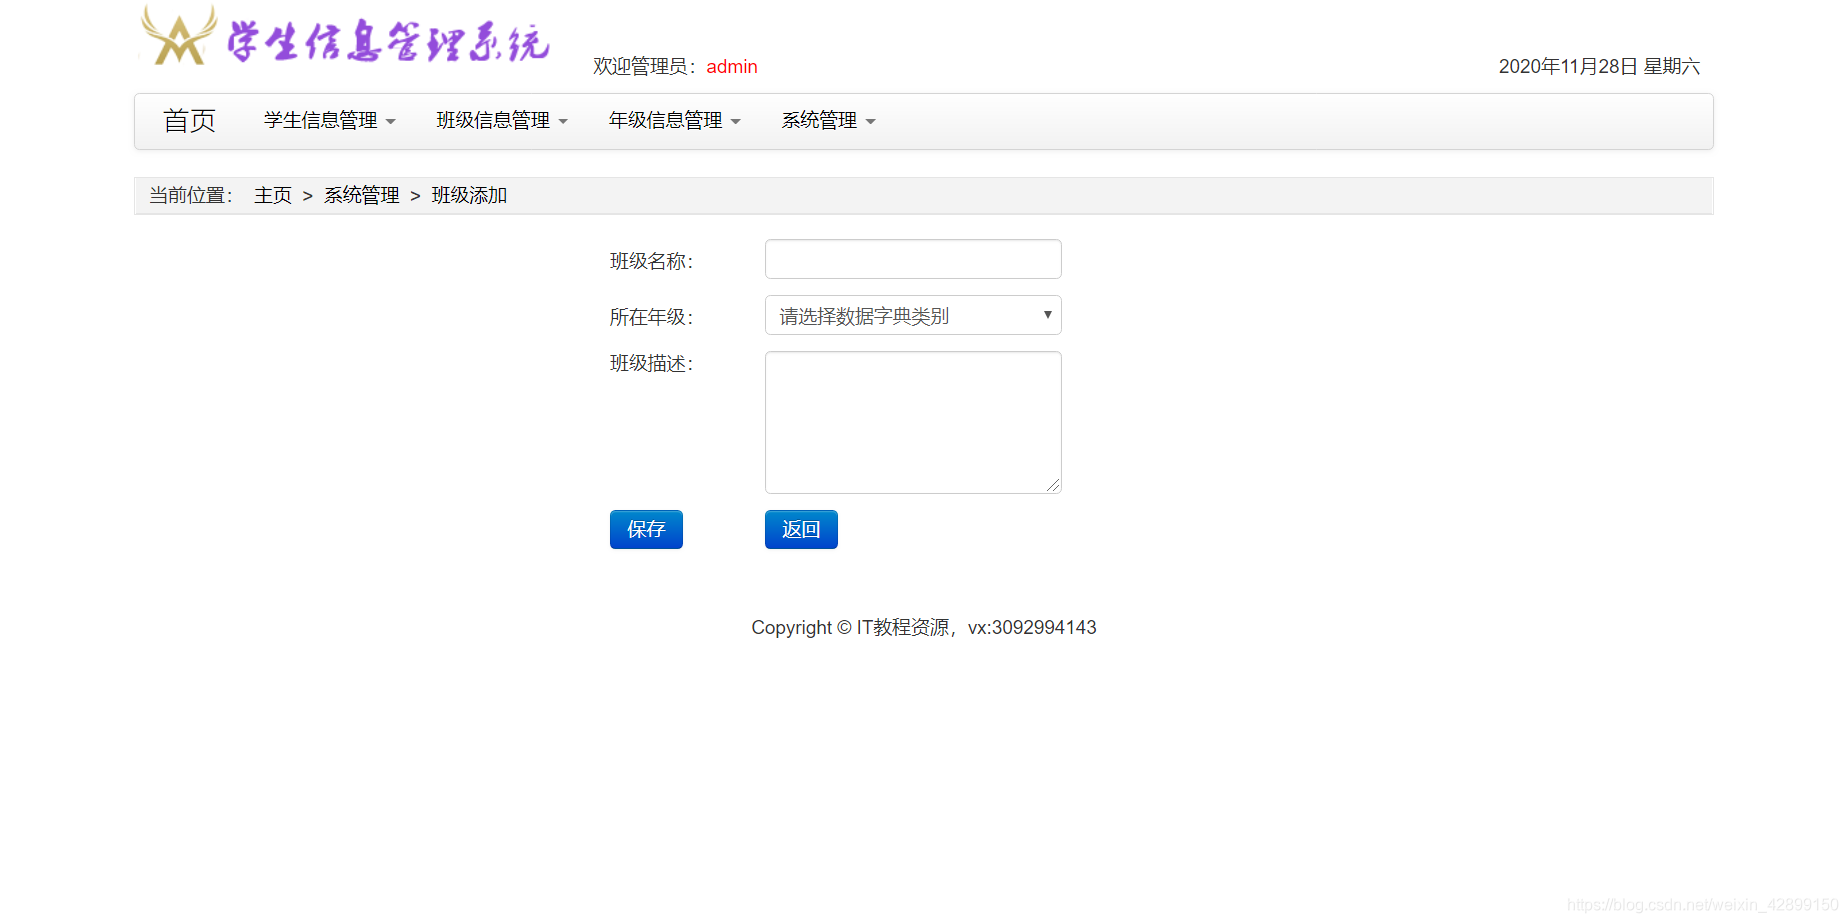Expand the 班级信息管理 dropdown menu
The height and width of the screenshot is (923, 1848).
502,121
